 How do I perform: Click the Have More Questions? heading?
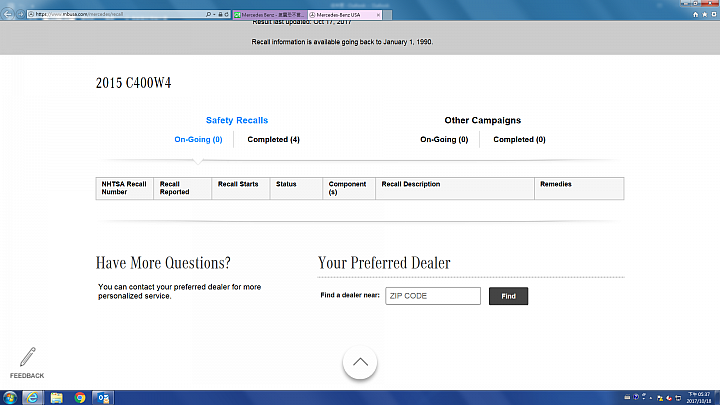point(163,263)
